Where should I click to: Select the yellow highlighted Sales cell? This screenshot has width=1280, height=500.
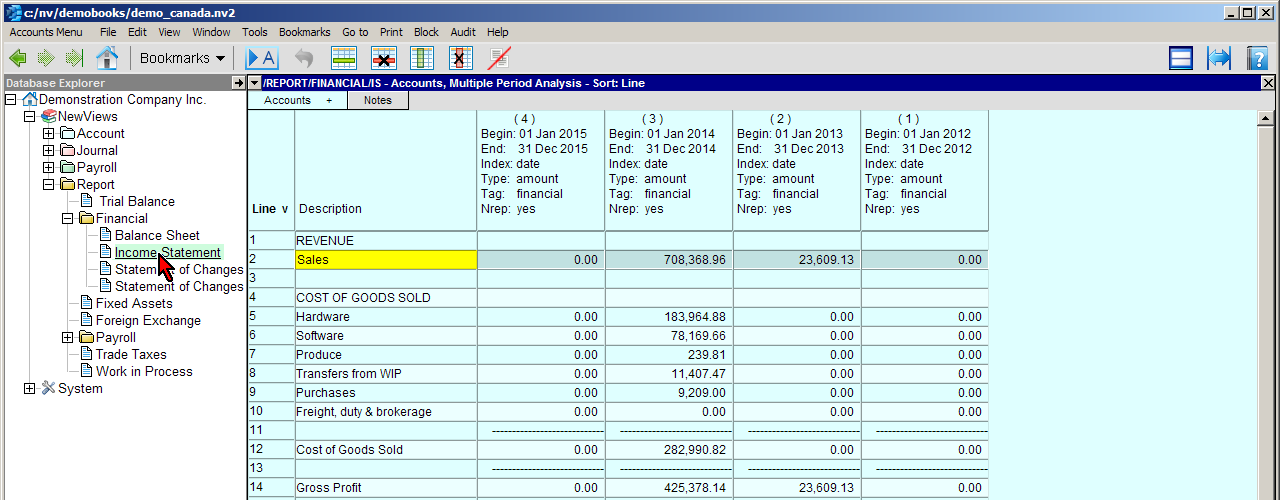point(385,260)
